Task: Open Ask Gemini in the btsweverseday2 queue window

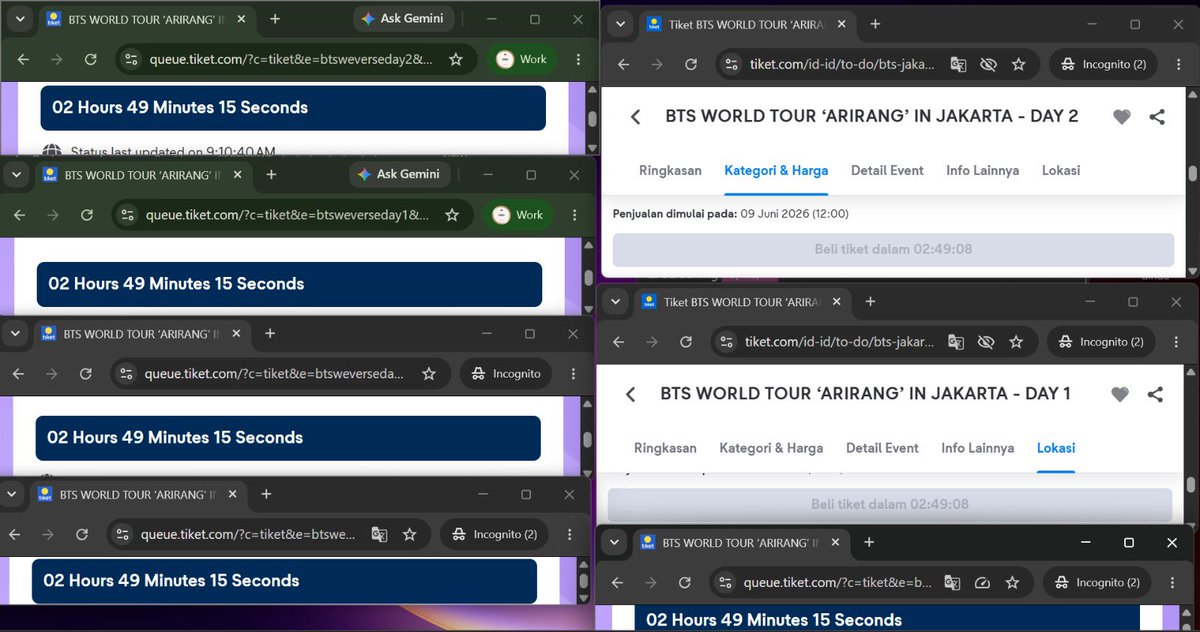Action: point(405,19)
